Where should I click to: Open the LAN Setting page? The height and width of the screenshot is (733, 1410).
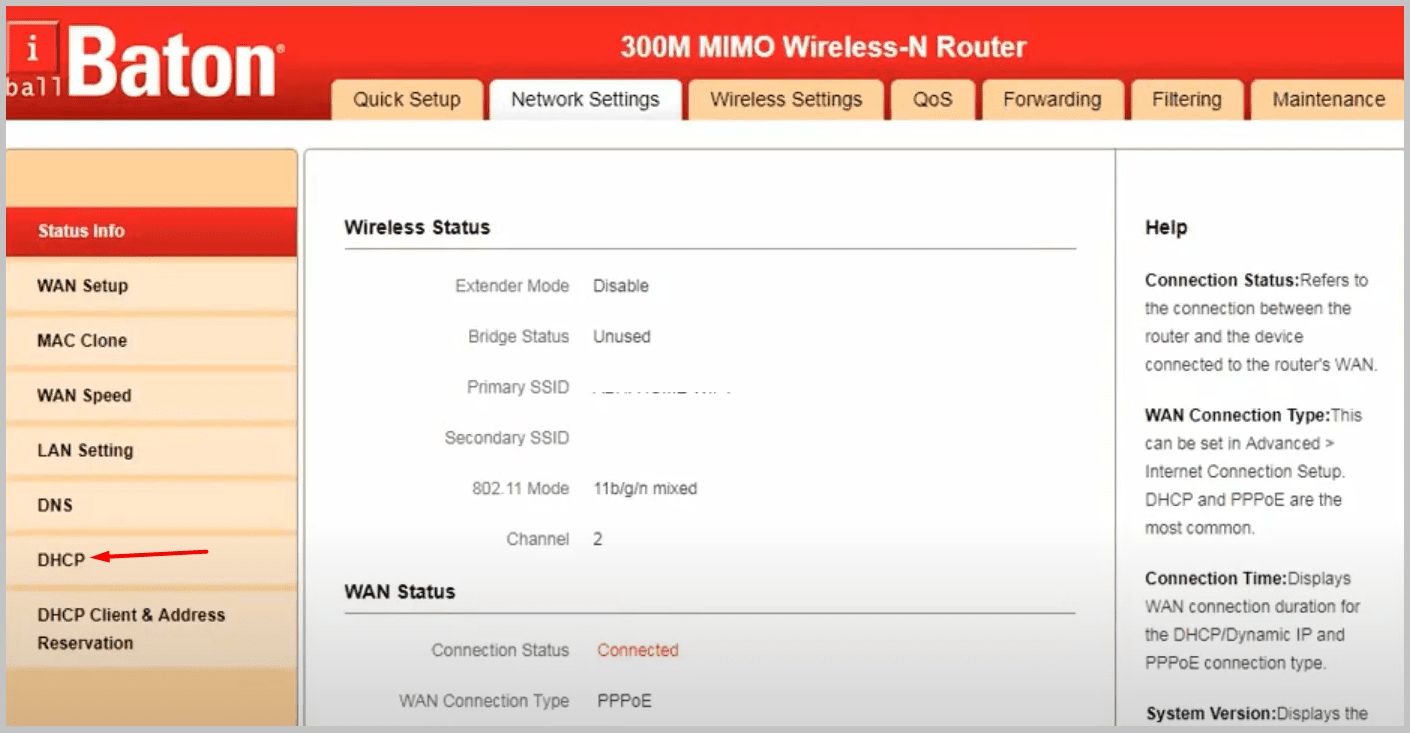[x=84, y=450]
